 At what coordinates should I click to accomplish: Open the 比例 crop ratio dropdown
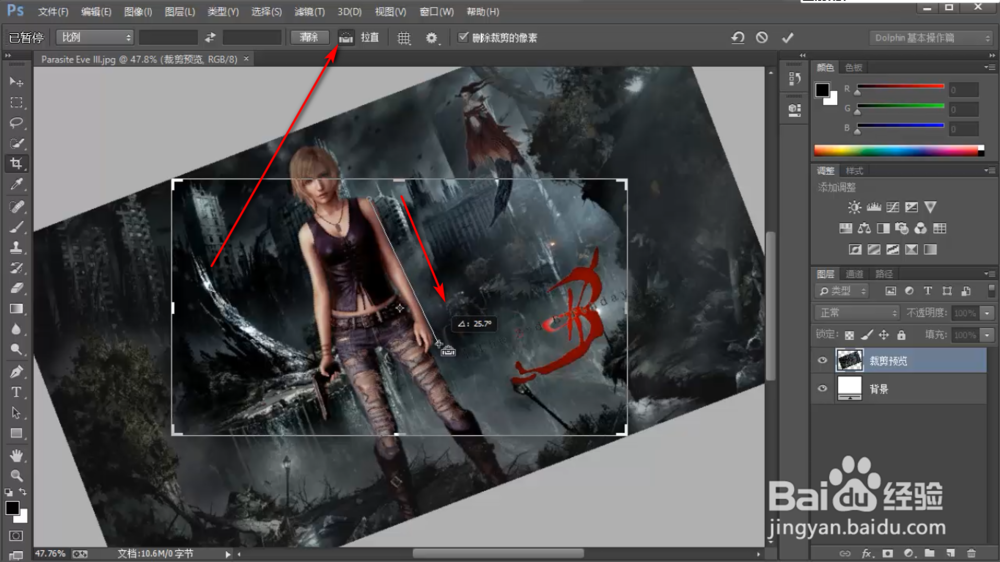[94, 38]
